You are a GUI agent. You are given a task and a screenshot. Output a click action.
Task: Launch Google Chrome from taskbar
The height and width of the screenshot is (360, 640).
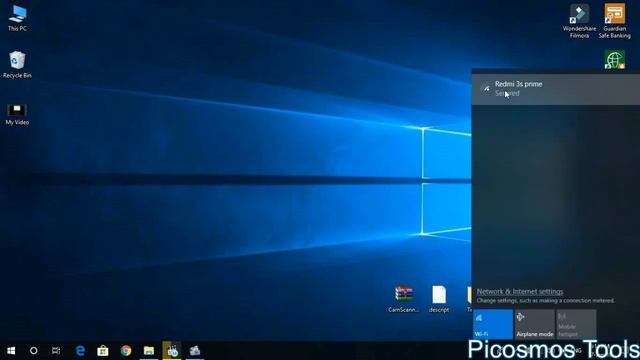[x=126, y=351]
